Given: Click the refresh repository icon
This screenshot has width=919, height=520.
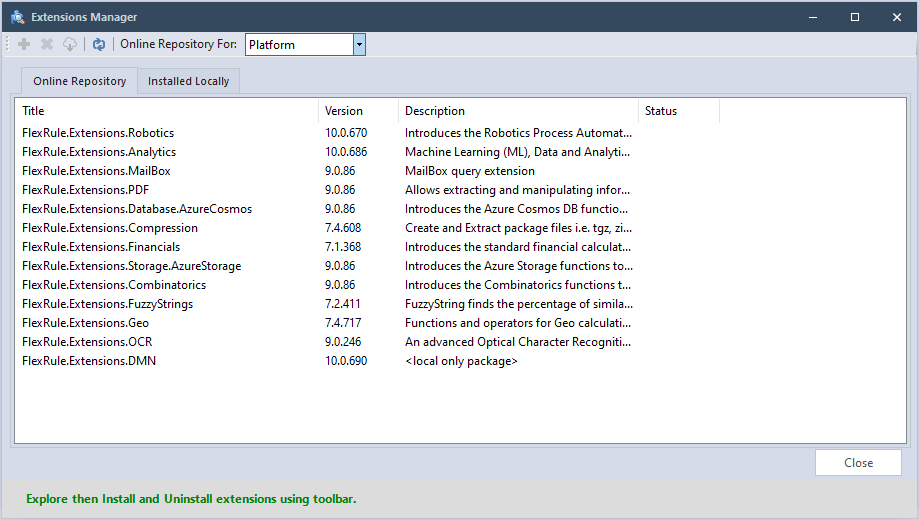Looking at the screenshot, I should [98, 44].
